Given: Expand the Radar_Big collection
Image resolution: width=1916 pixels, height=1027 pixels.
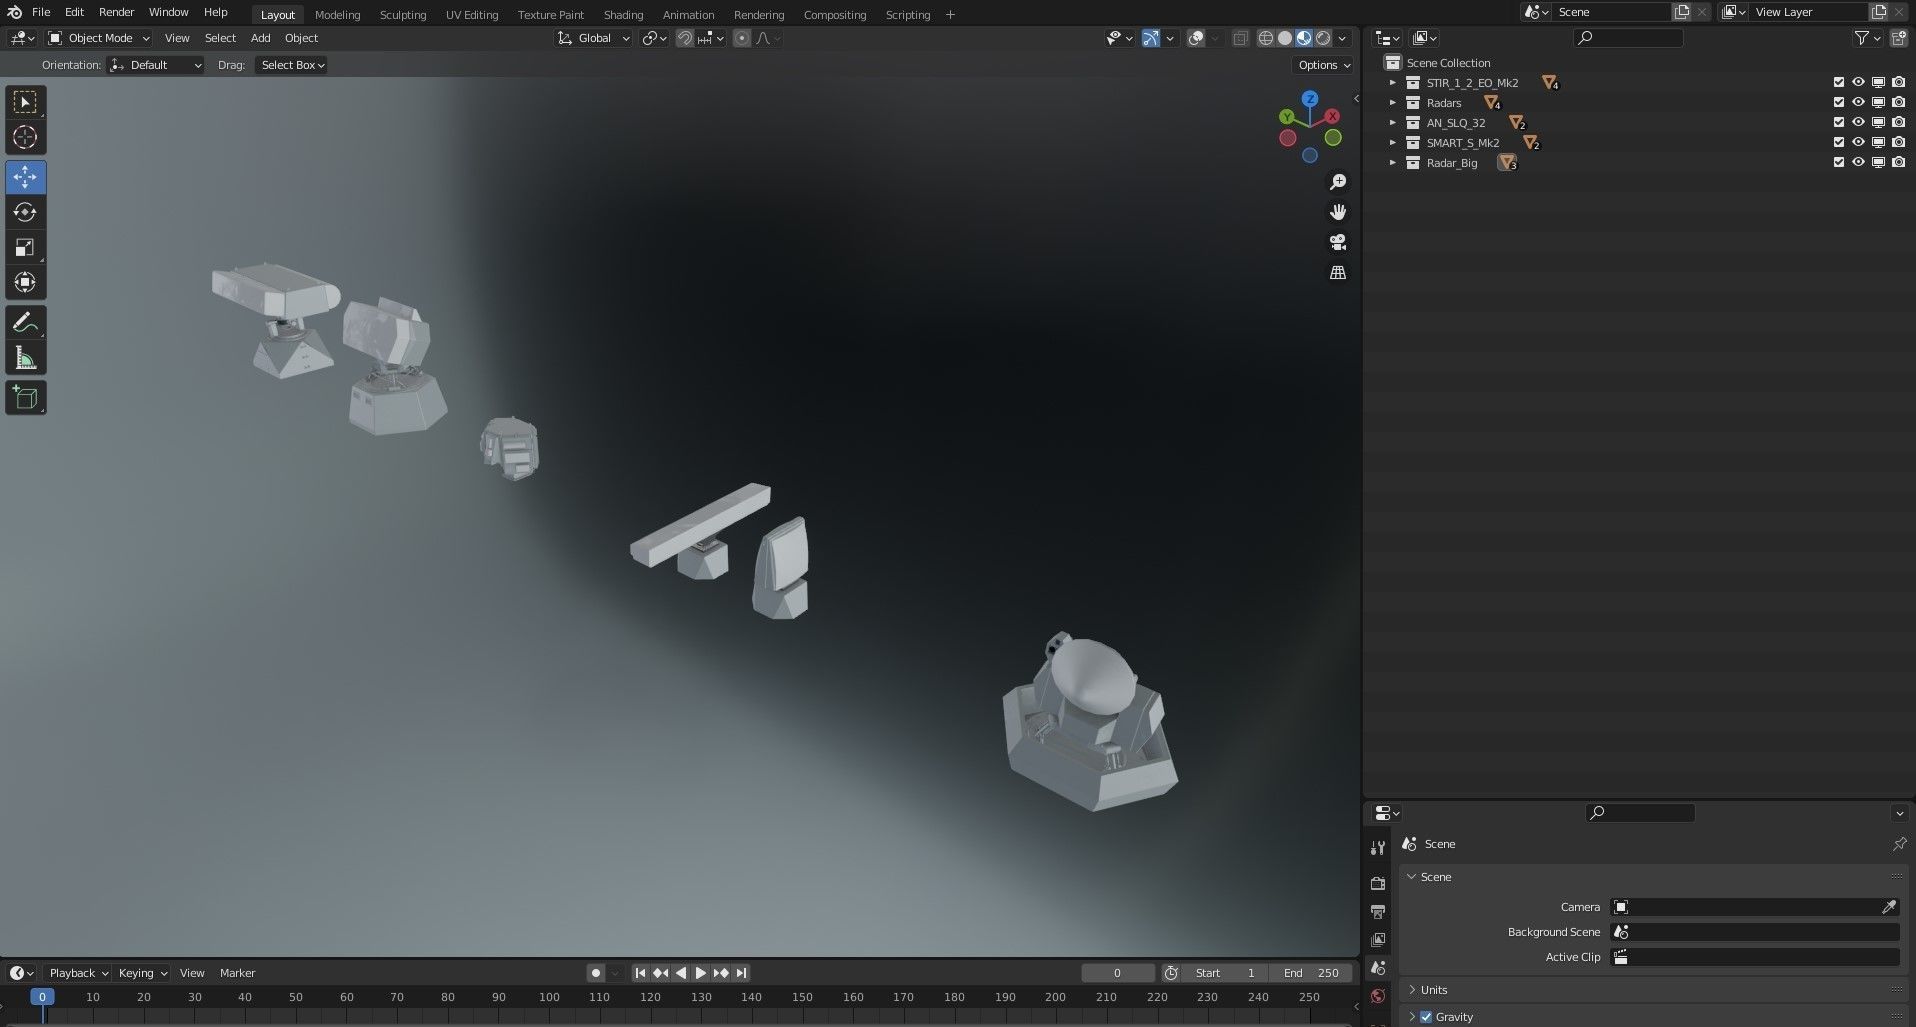Looking at the screenshot, I should [1393, 162].
